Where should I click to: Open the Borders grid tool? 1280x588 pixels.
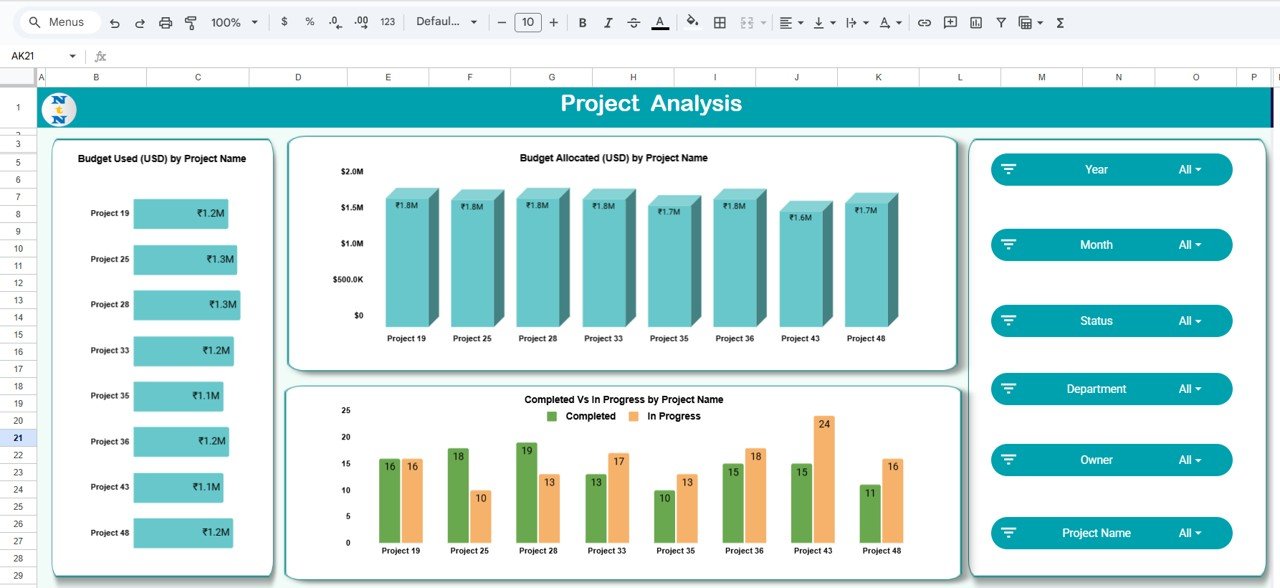(719, 22)
